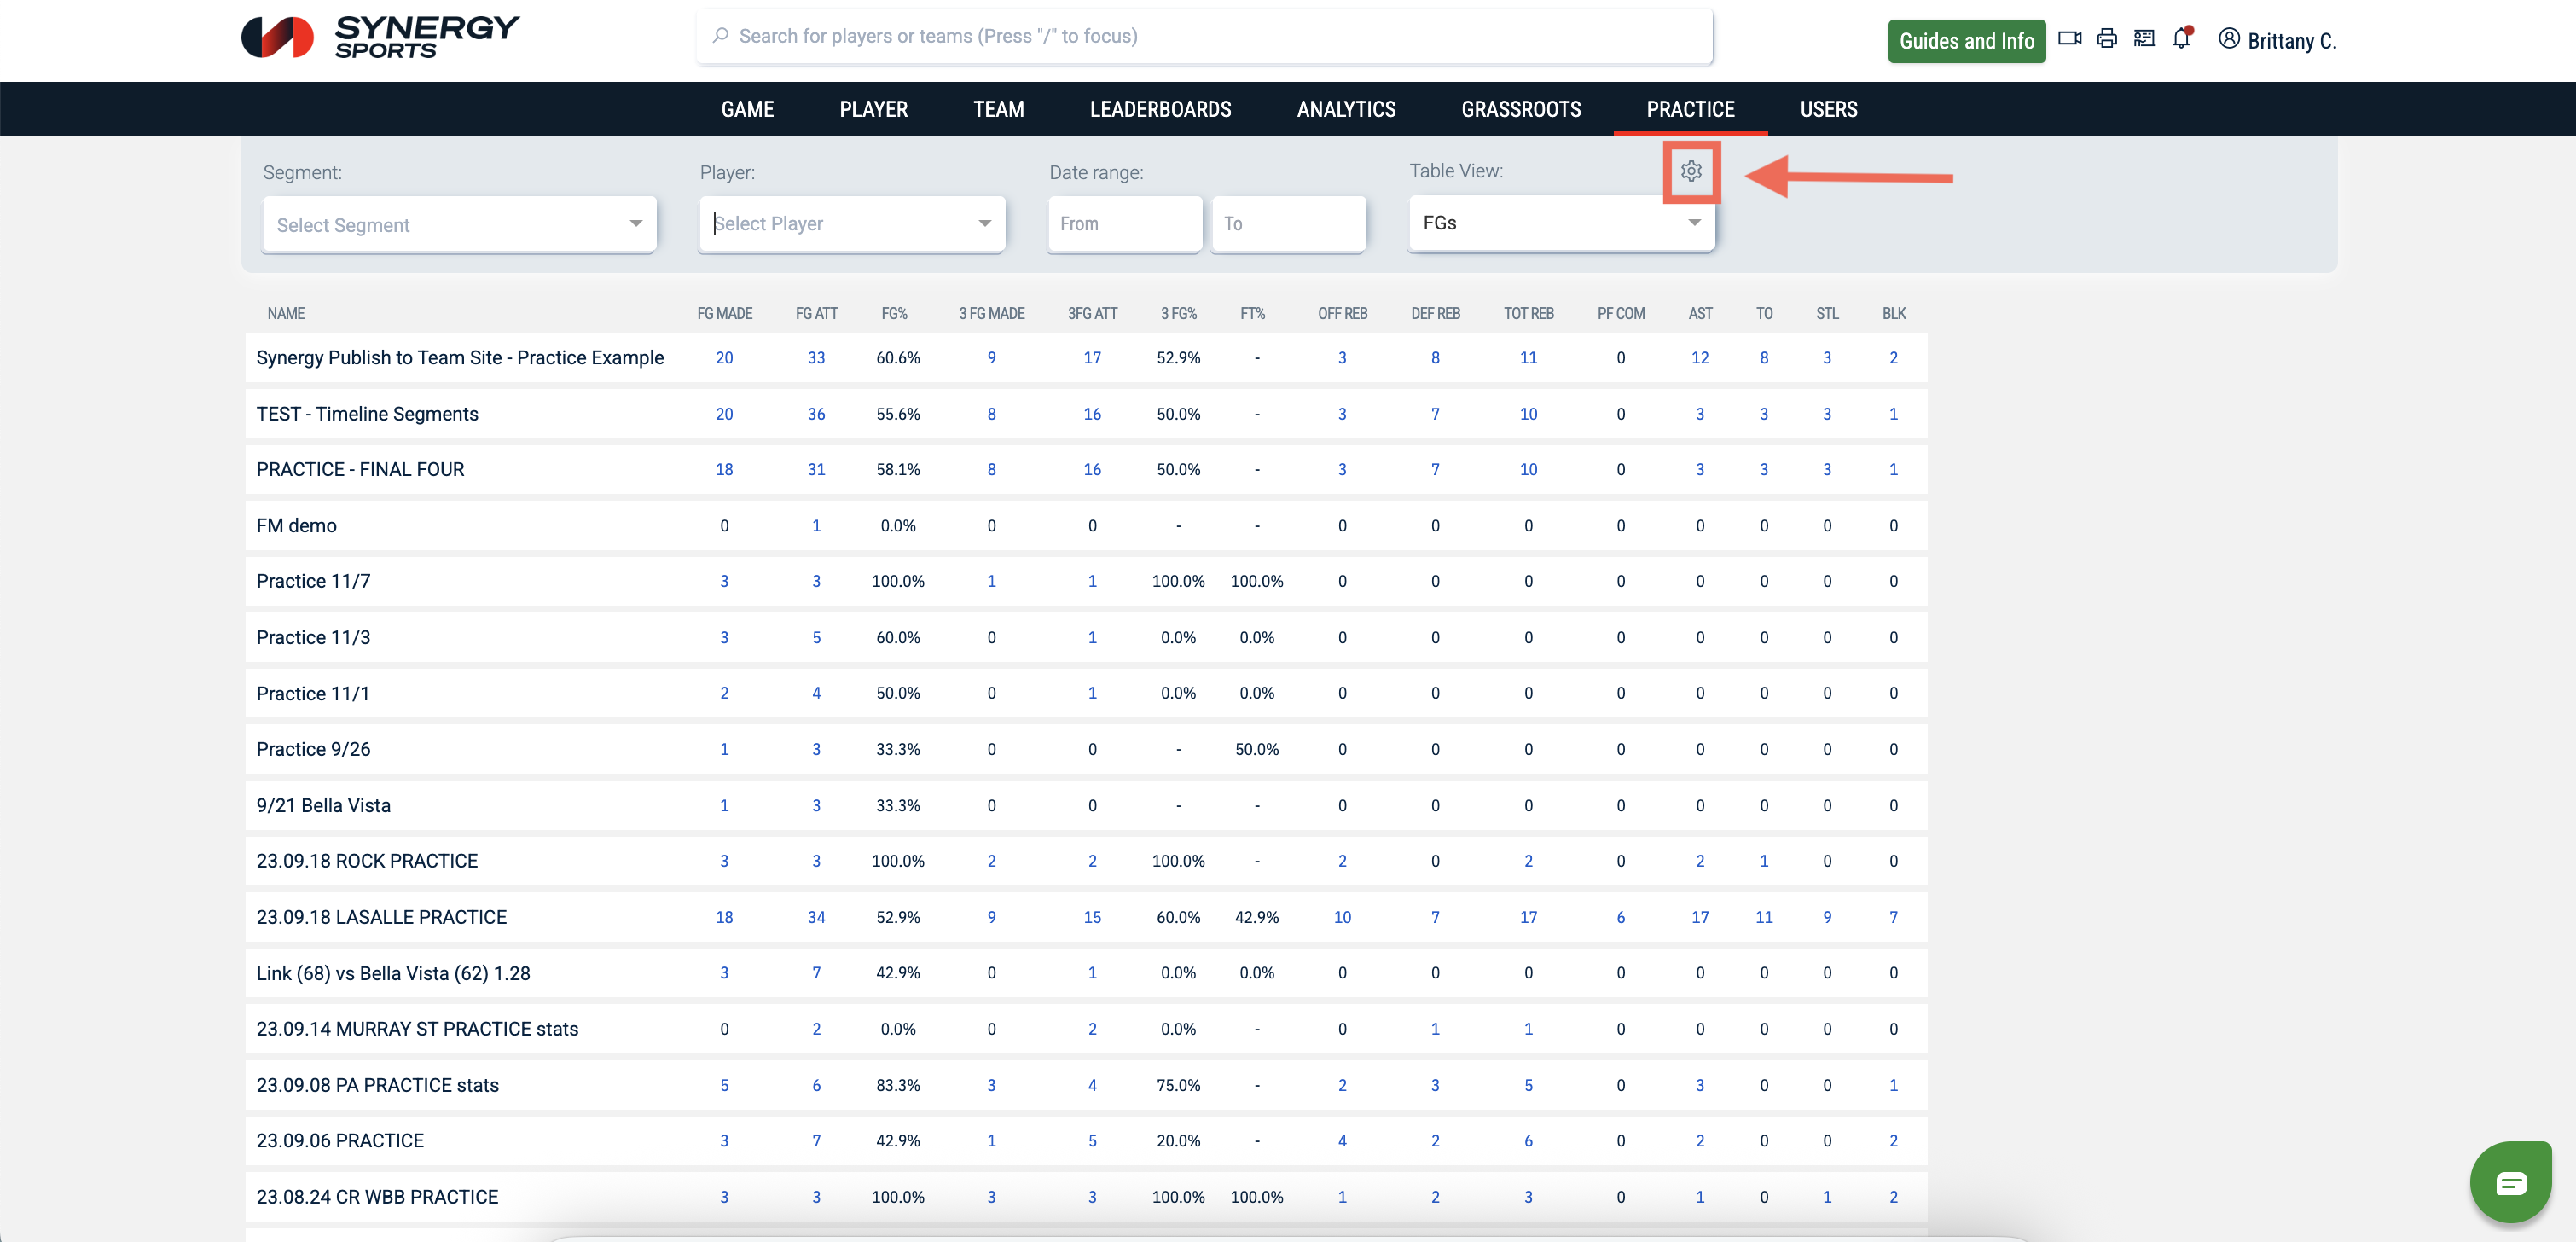The width and height of the screenshot is (2576, 1242).
Task: Expand the Select Segment dropdown
Action: click(x=459, y=225)
